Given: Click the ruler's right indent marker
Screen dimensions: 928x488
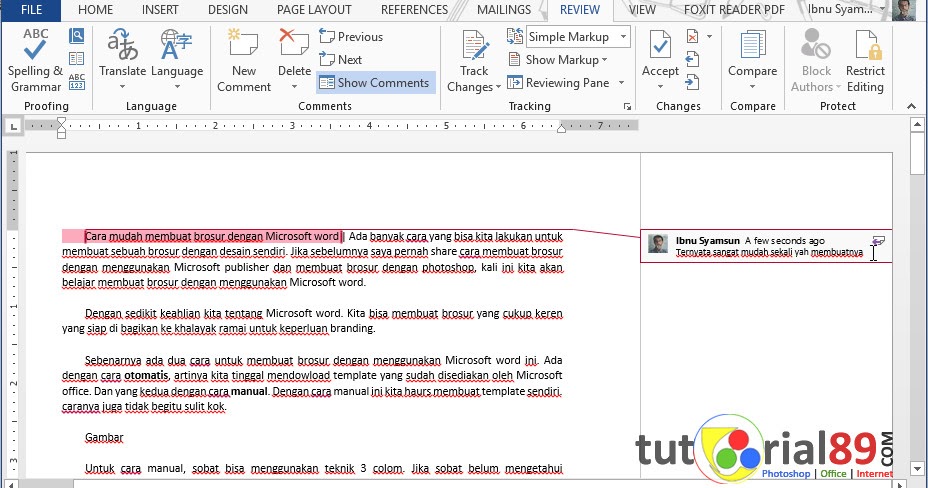Looking at the screenshot, I should 561,128.
